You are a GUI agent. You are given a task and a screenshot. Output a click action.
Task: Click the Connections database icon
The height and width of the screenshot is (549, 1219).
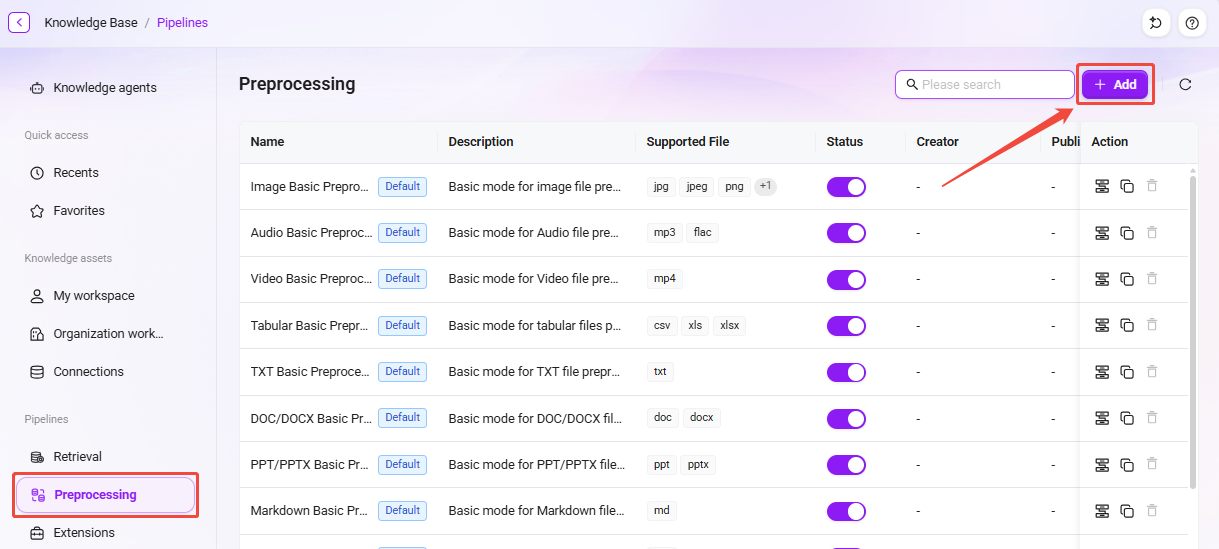[37, 372]
